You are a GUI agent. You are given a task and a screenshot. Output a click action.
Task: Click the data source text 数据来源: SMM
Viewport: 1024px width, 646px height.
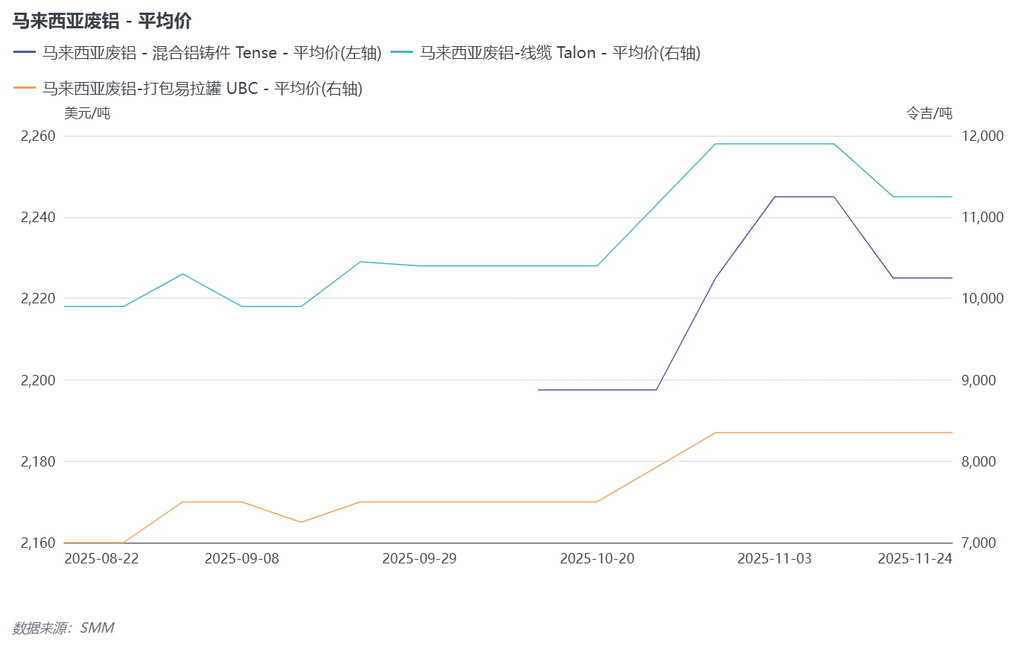point(63,628)
